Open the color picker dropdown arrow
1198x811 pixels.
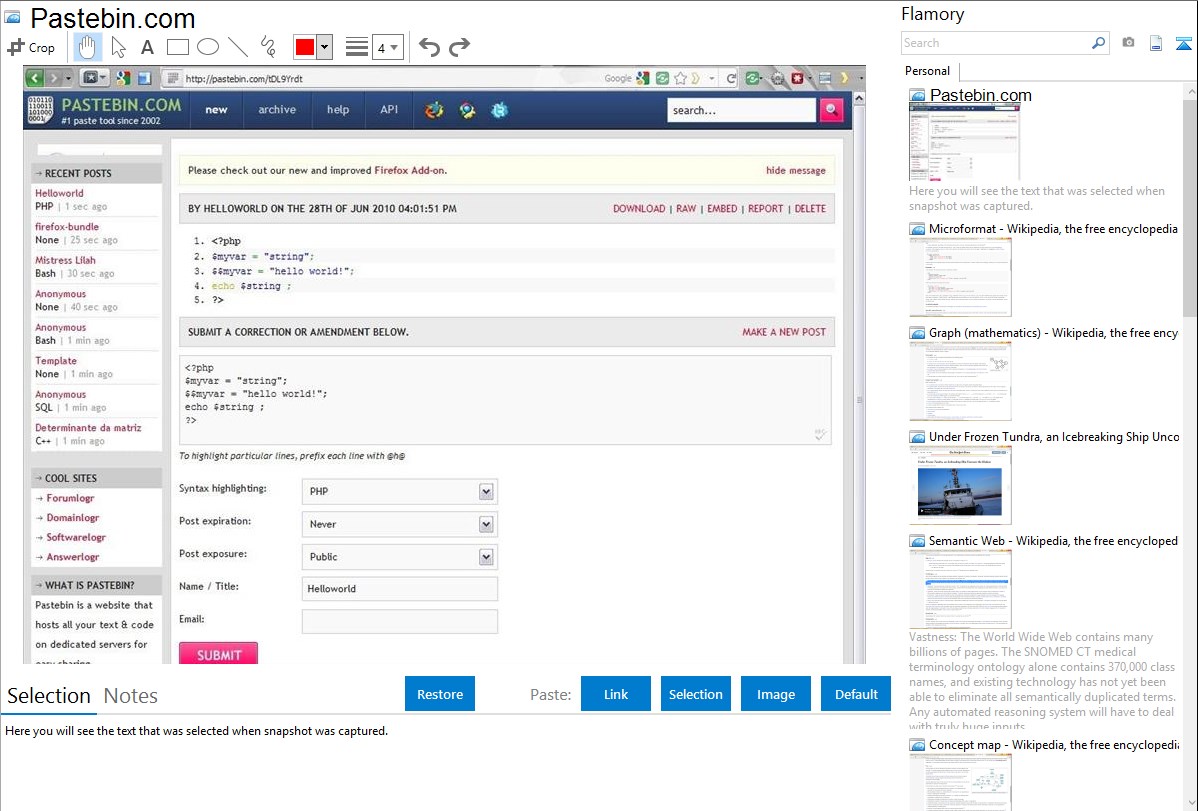click(x=325, y=47)
